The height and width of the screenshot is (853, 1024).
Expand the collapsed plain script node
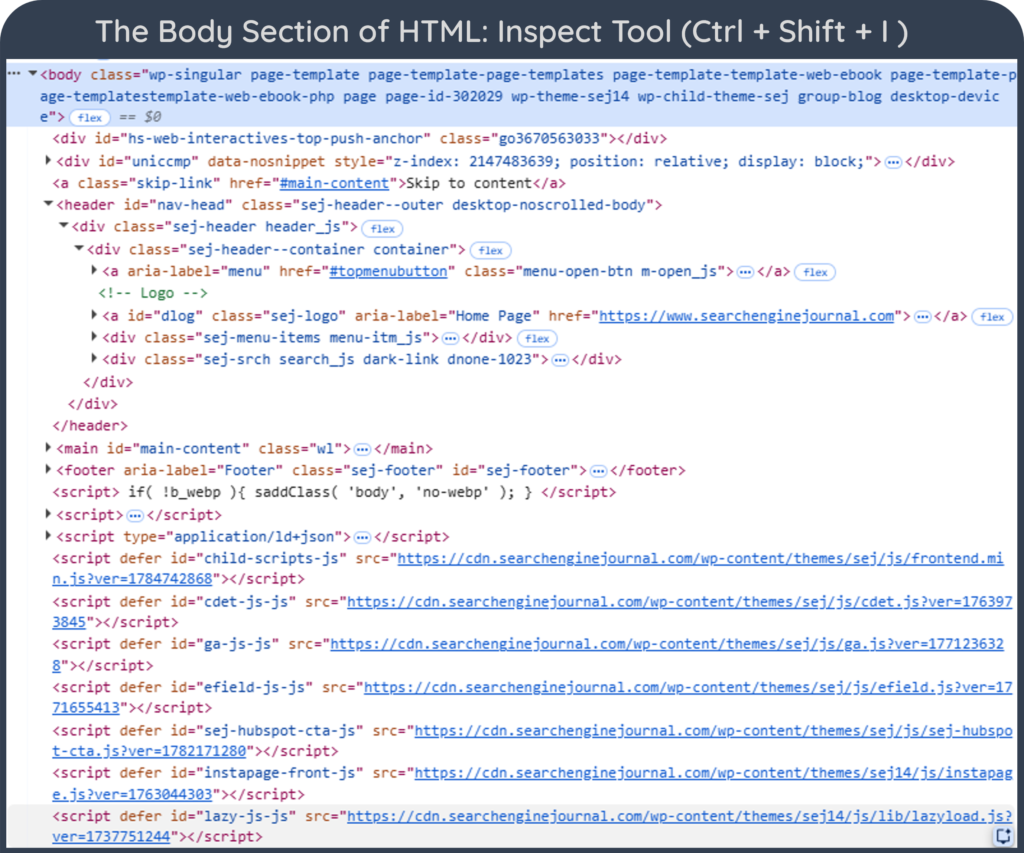(48, 514)
